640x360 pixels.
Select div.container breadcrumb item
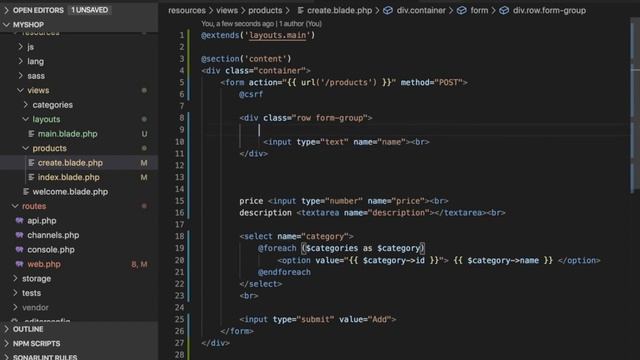tap(421, 11)
